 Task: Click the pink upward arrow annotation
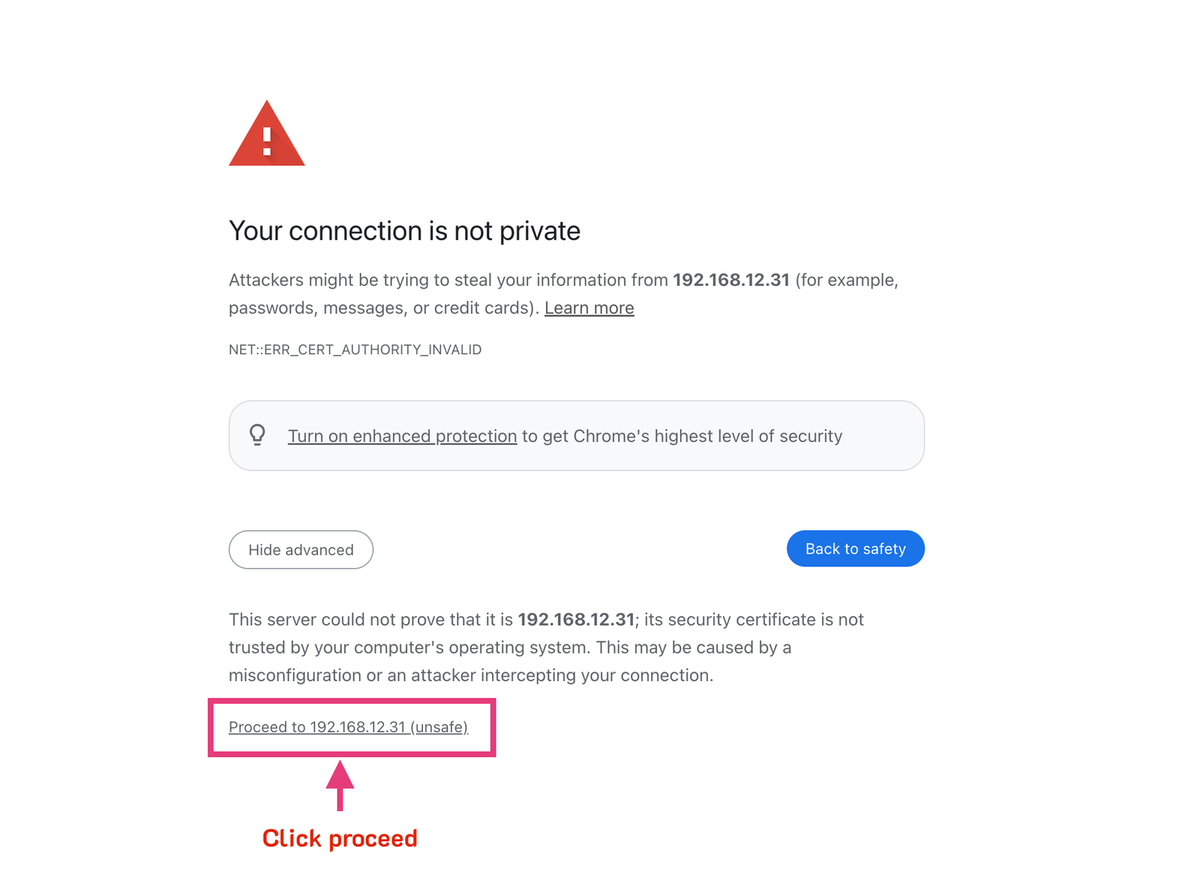click(340, 784)
